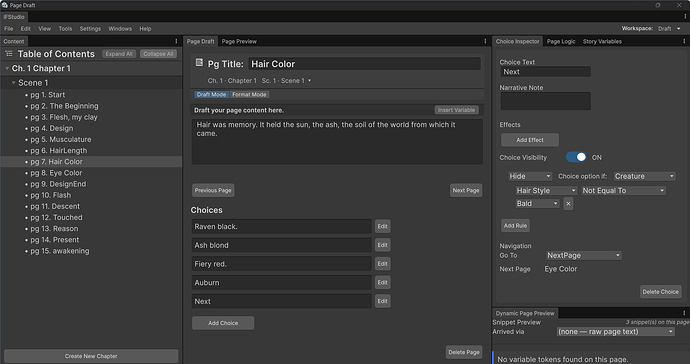Open the Page Draft panel options menu
690x364 pixels.
tap(485, 41)
